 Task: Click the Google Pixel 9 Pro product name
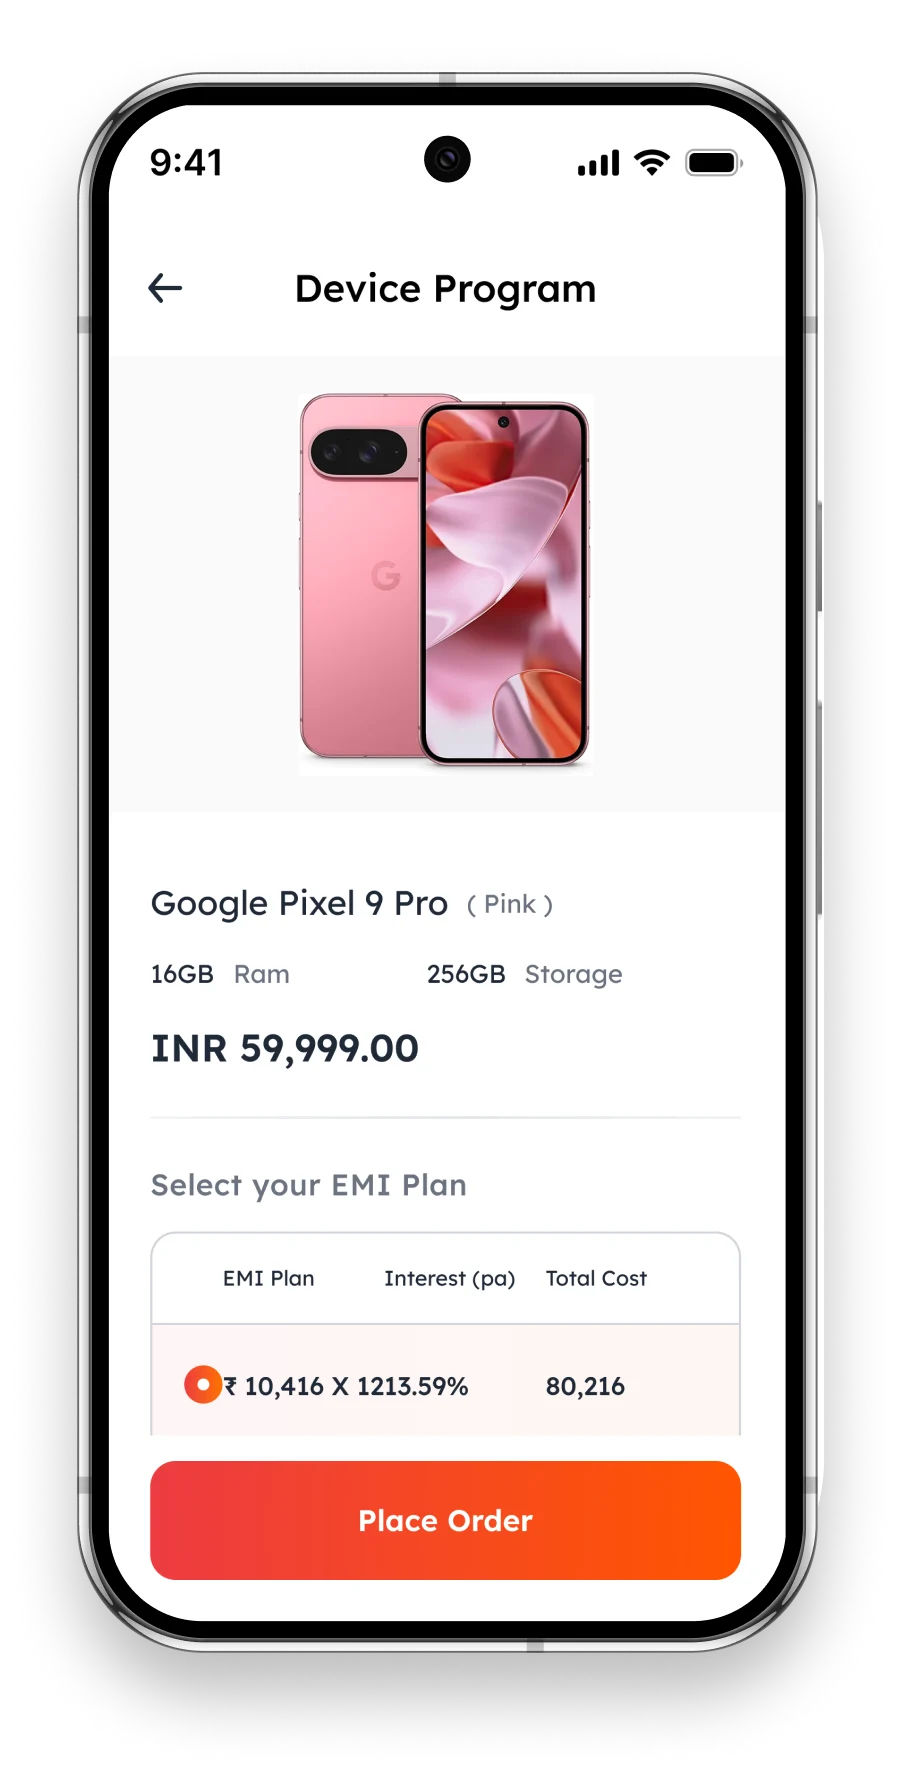click(299, 904)
